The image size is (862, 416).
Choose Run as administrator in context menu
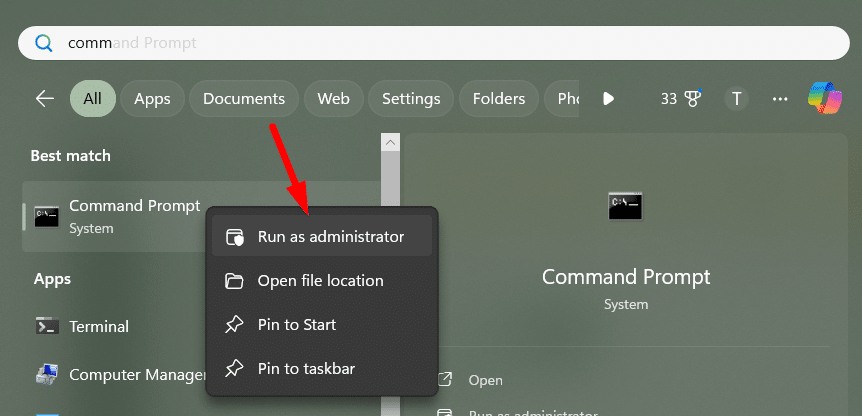(322, 236)
